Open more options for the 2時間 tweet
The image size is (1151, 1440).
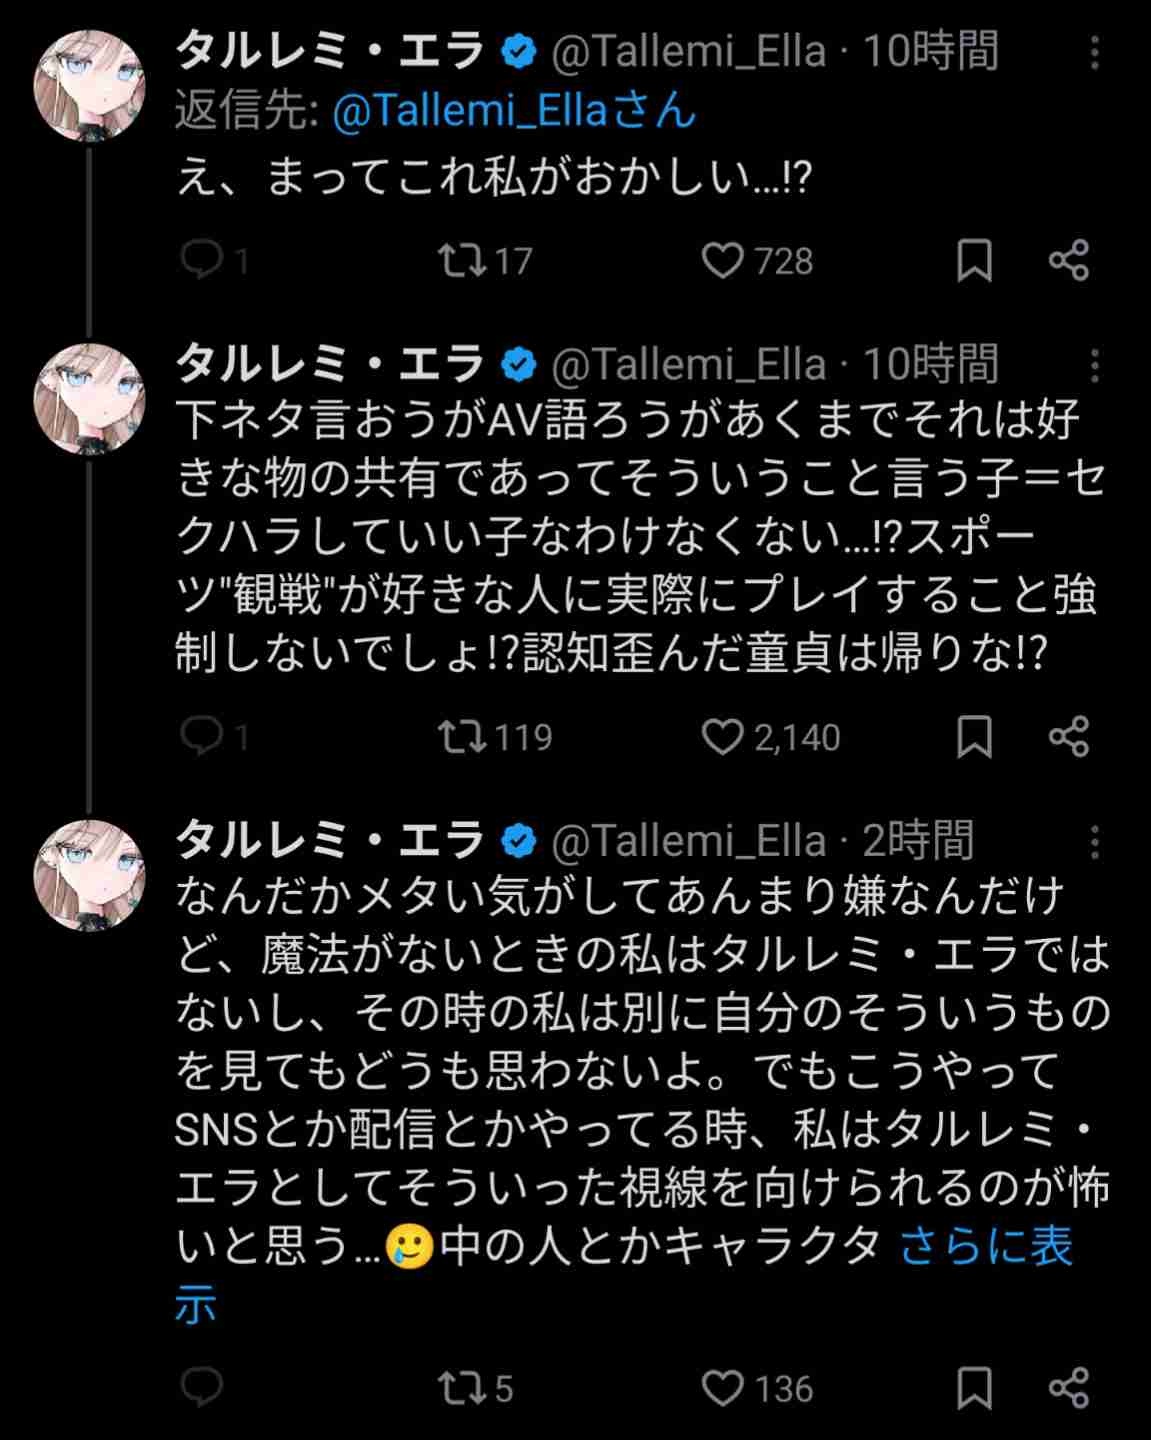coord(1095,842)
